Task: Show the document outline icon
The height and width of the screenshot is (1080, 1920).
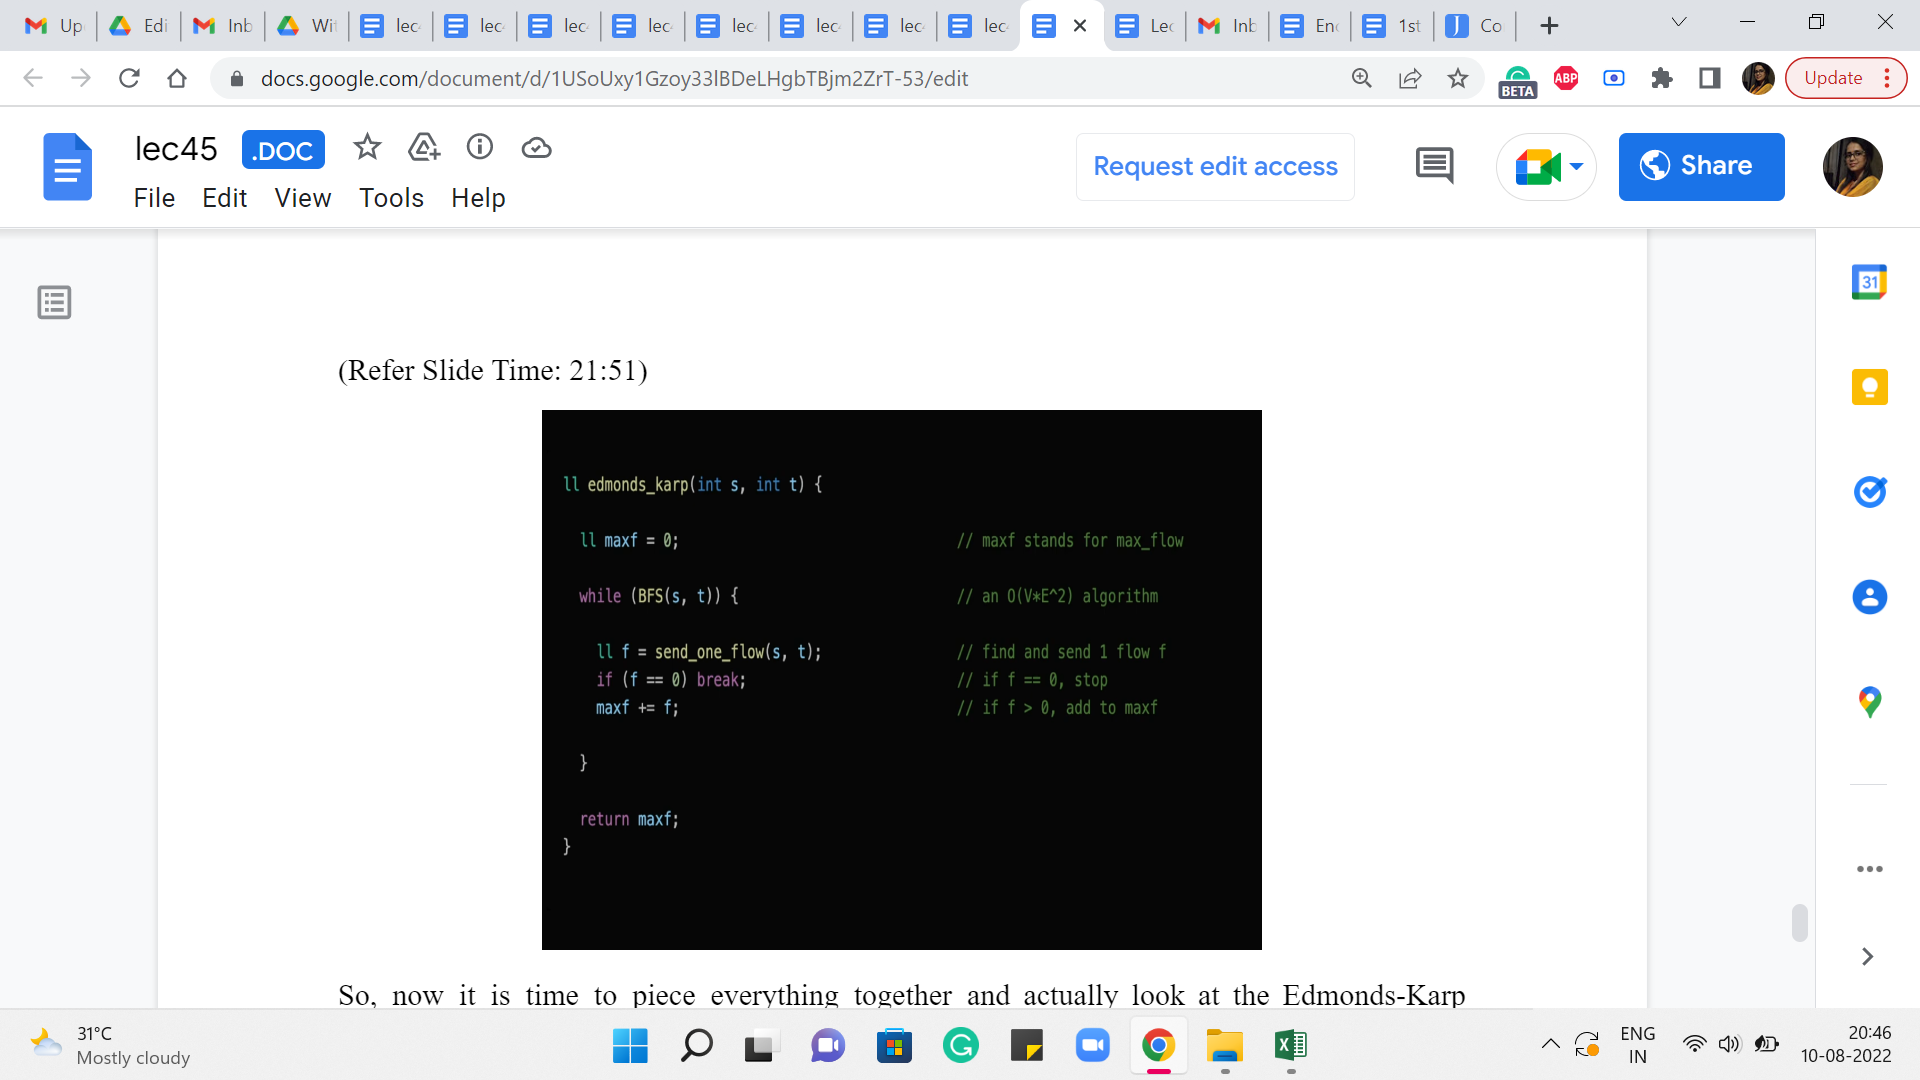Action: point(54,302)
